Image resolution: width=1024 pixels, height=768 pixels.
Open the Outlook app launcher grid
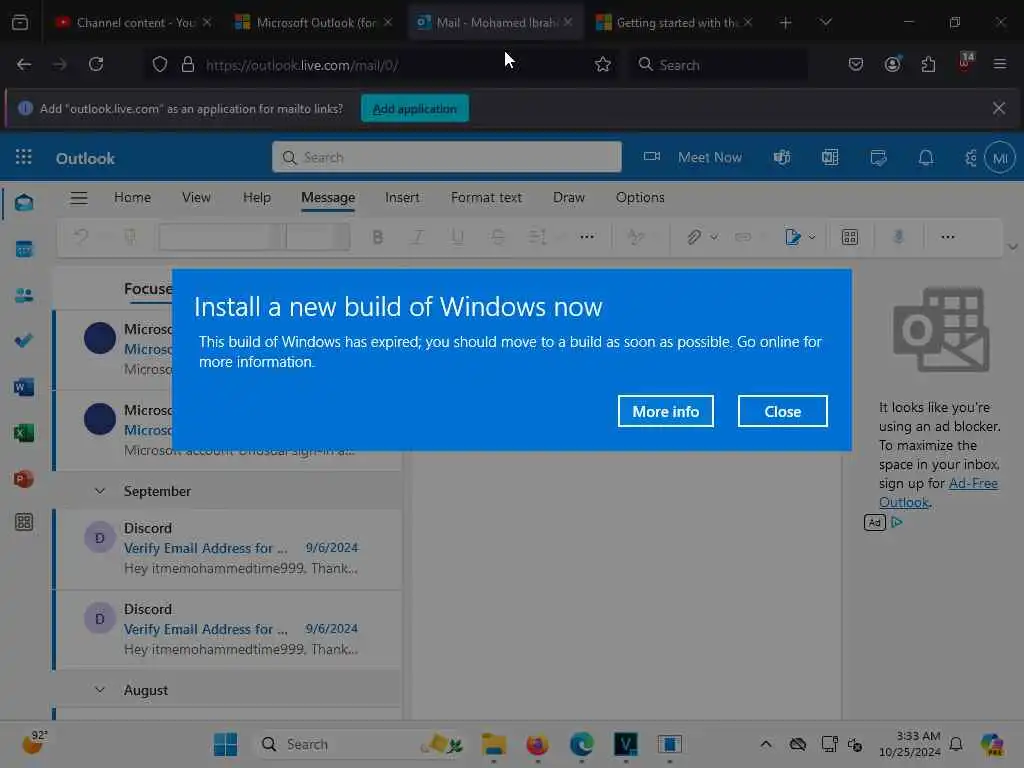(24, 157)
